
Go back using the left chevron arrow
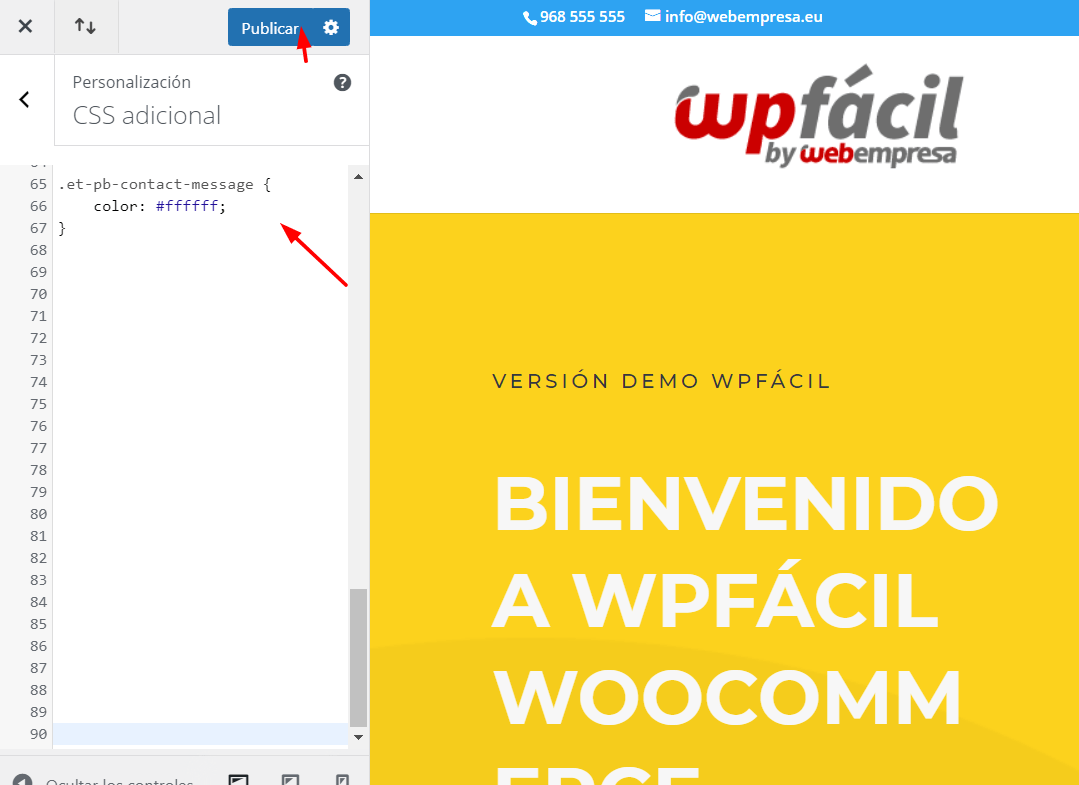tap(25, 100)
